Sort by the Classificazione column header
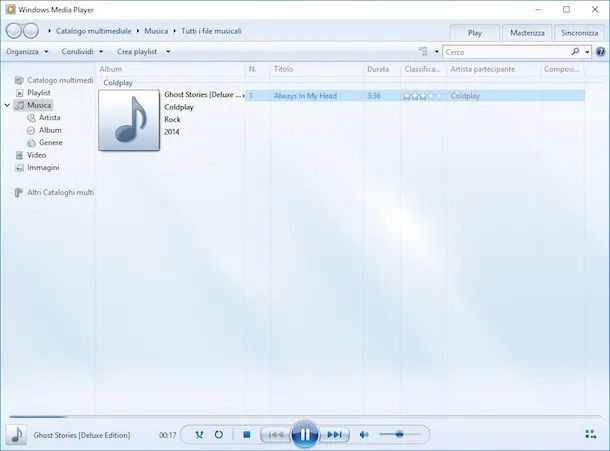 click(424, 69)
